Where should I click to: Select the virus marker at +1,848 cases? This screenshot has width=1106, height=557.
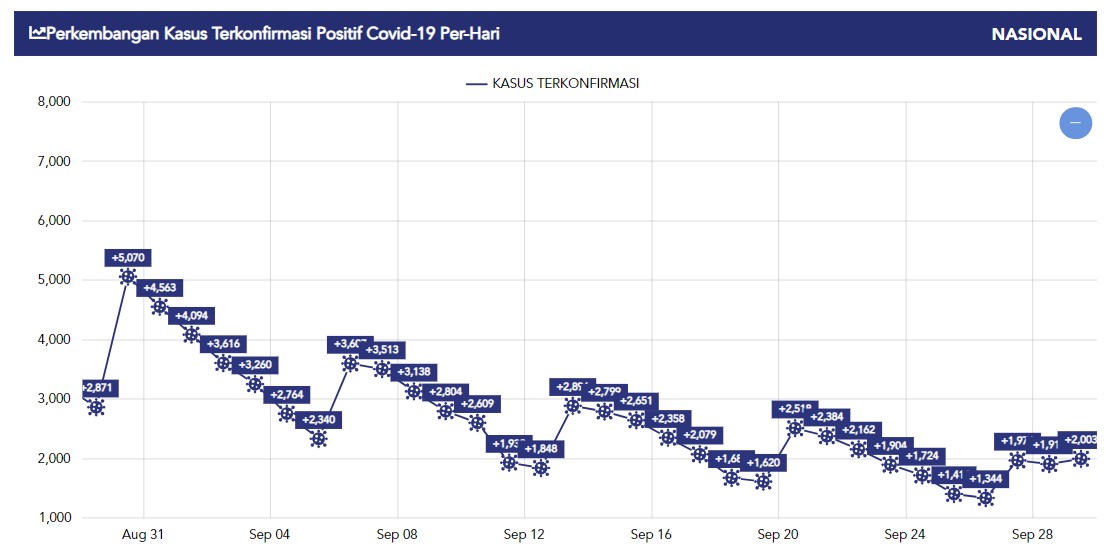pos(541,468)
